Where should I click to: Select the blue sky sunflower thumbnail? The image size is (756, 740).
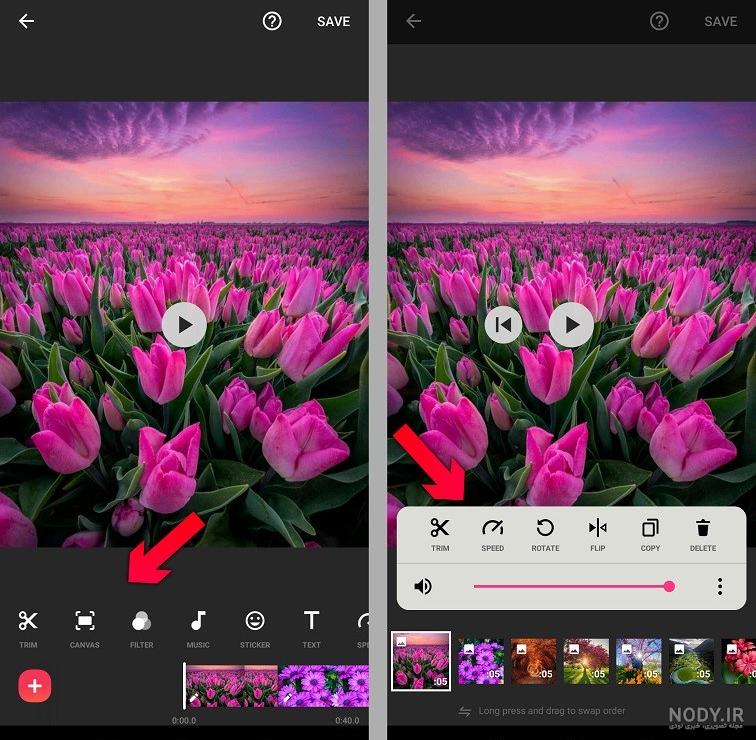(639, 661)
